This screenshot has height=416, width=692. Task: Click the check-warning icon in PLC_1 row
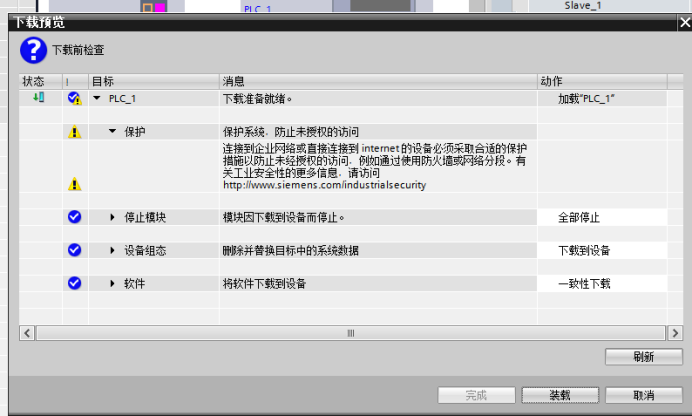click(75, 98)
